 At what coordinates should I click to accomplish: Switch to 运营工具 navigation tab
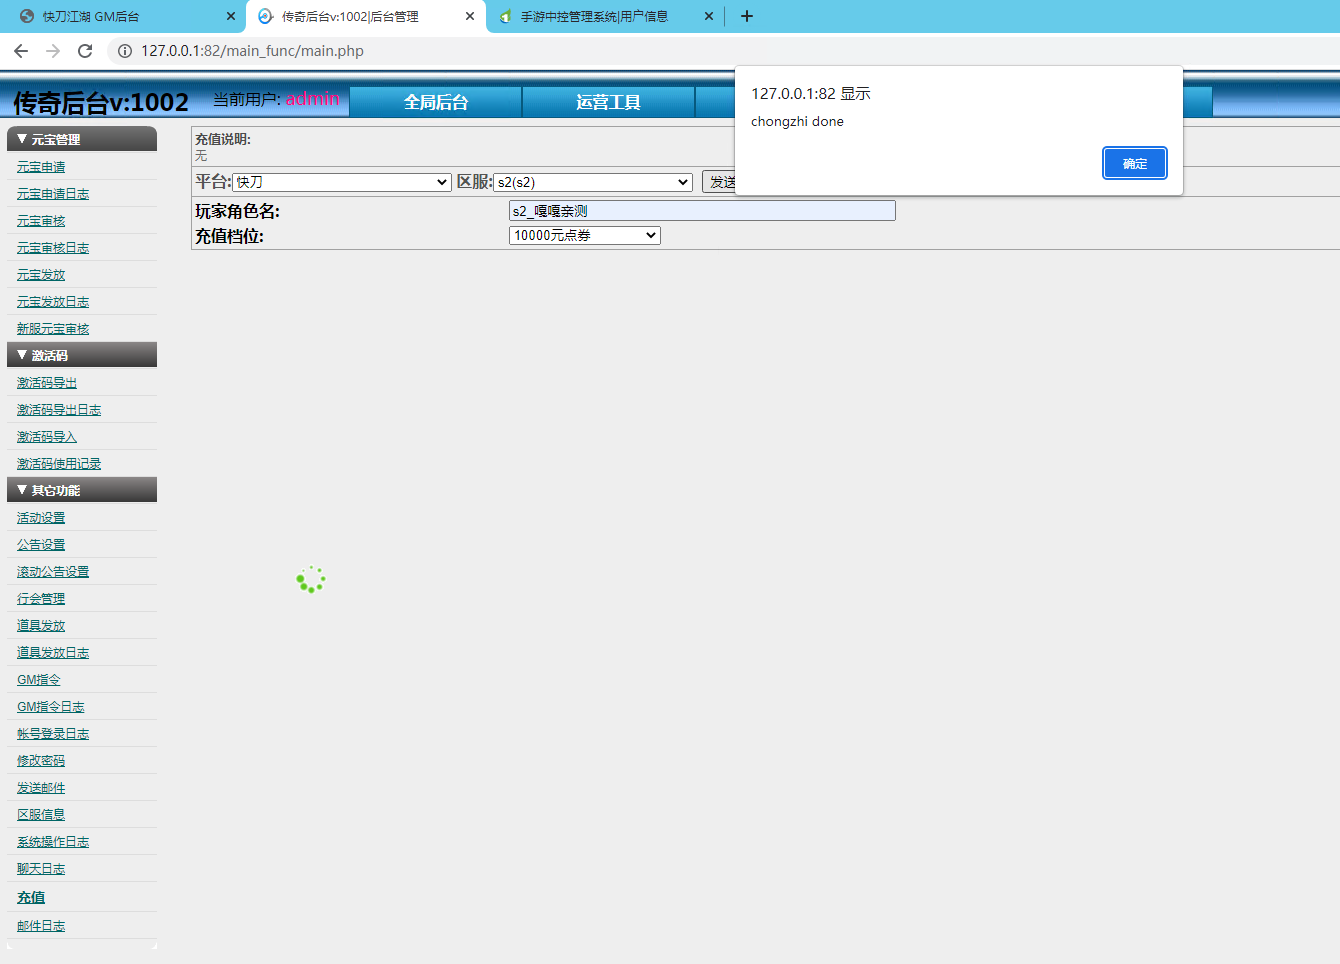click(608, 102)
